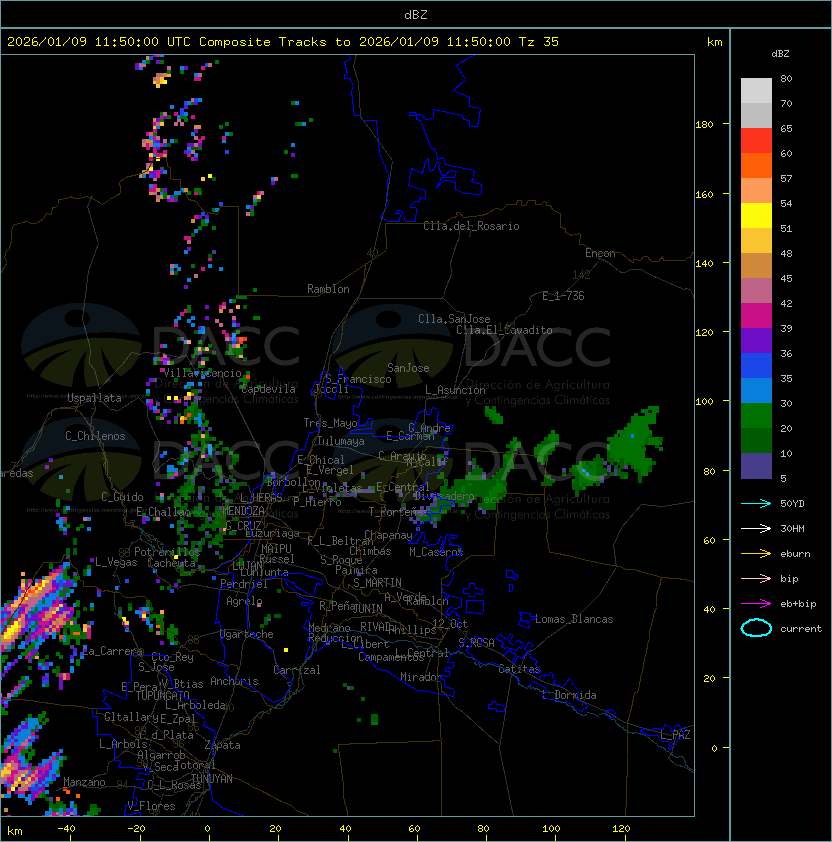Click the Ramblon label near top center

(x=328, y=289)
